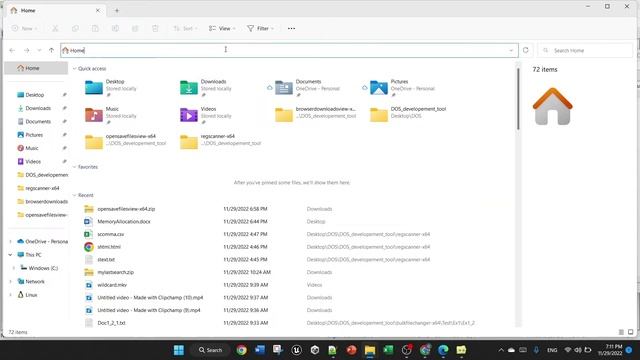The width and height of the screenshot is (640, 360).
Task: Click the Share icon in toolbar
Action: tap(135, 29)
